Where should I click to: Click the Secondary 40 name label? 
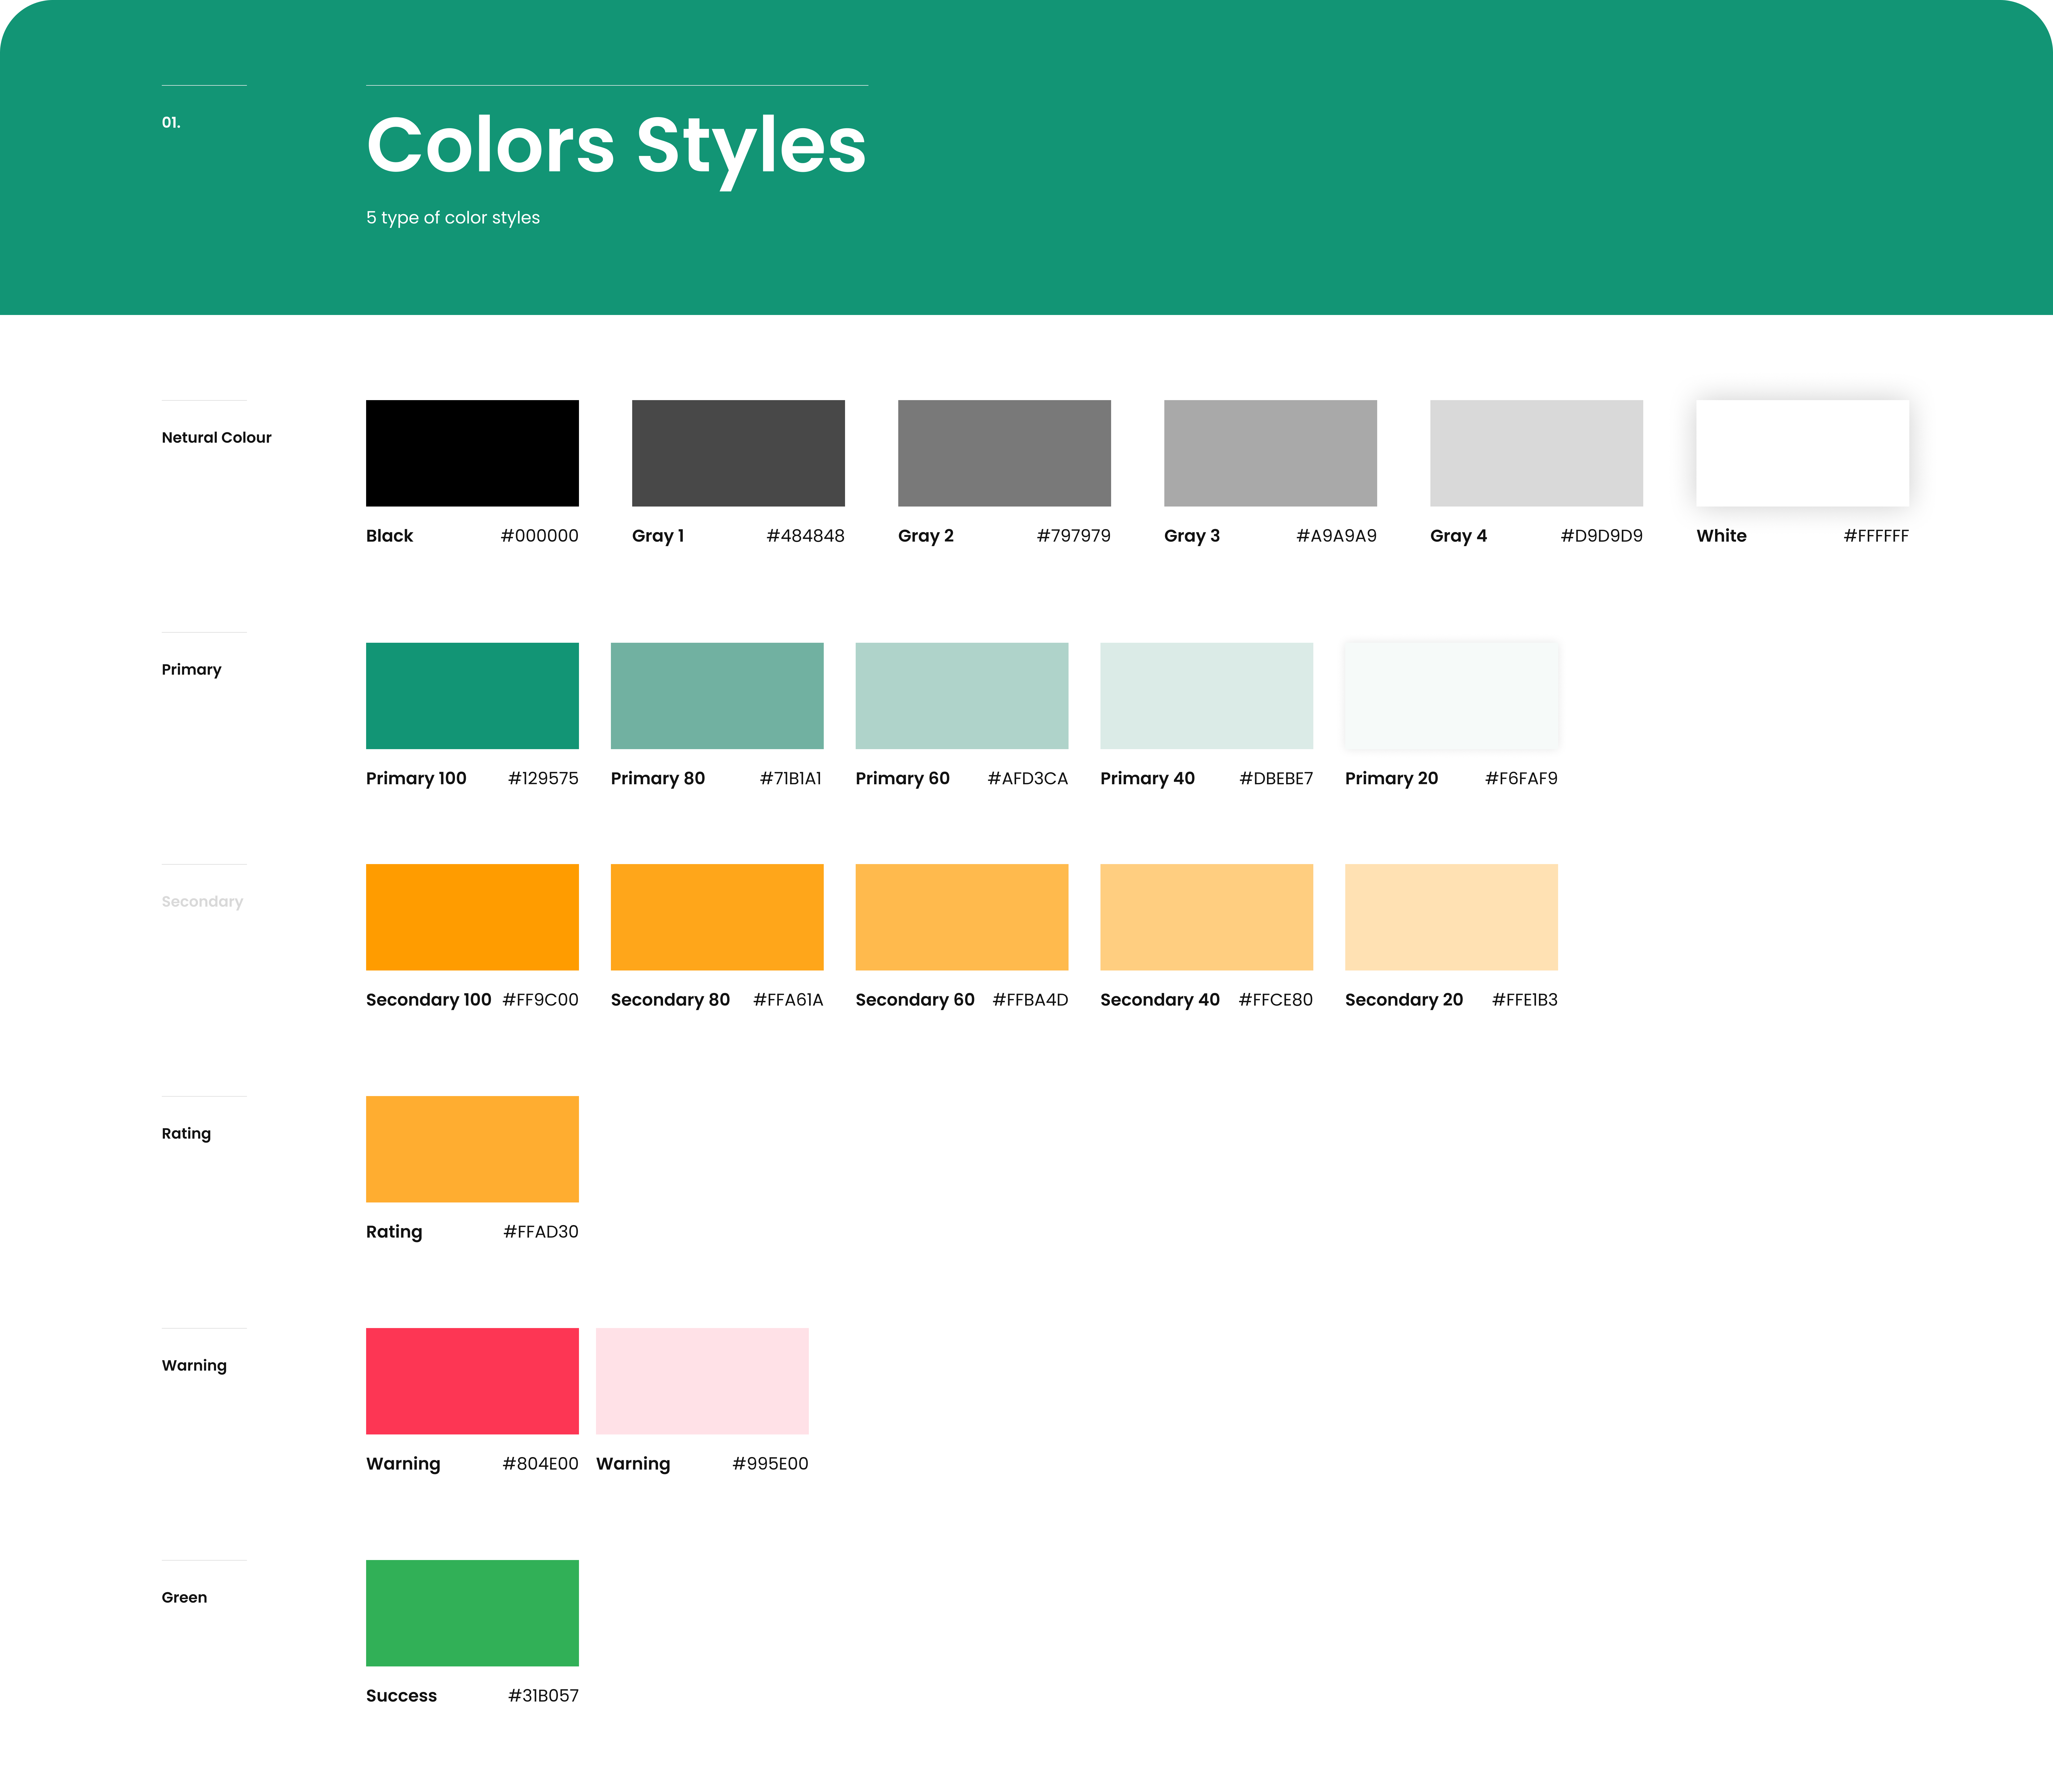1160,1000
